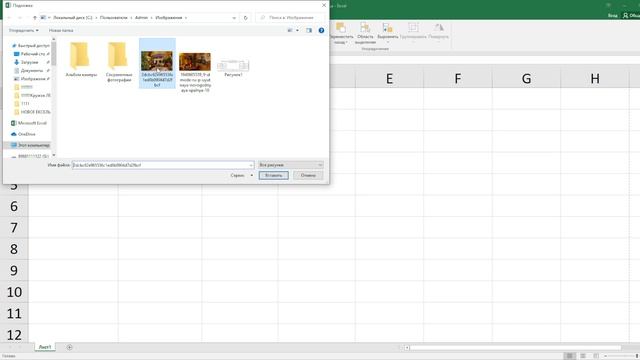
Task: Open Документы in navigation pane
Action: coord(31,71)
